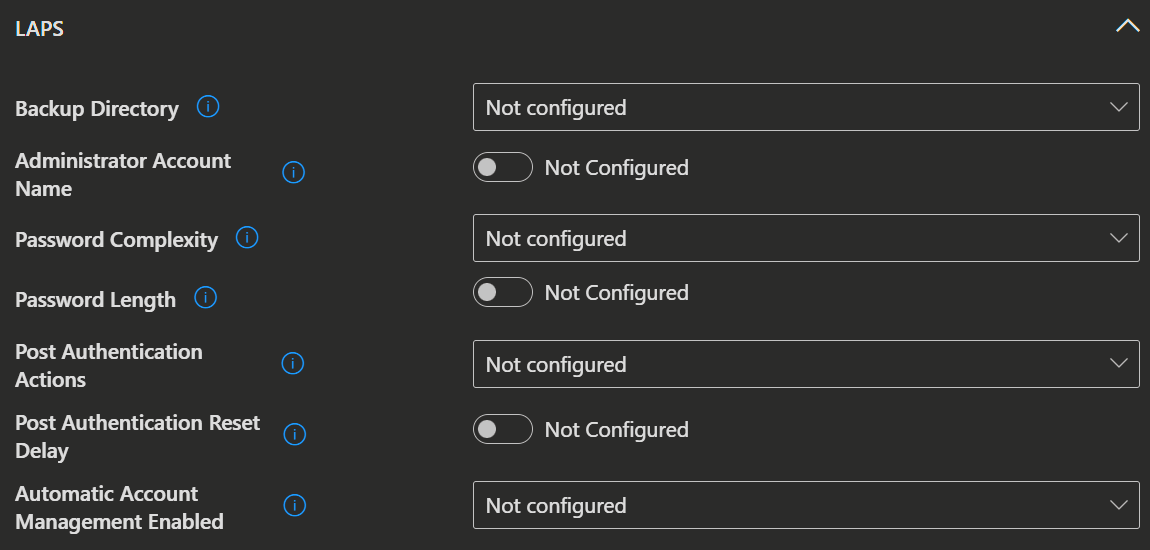Enable the Password Length toggle
The image size is (1150, 550).
point(502,292)
